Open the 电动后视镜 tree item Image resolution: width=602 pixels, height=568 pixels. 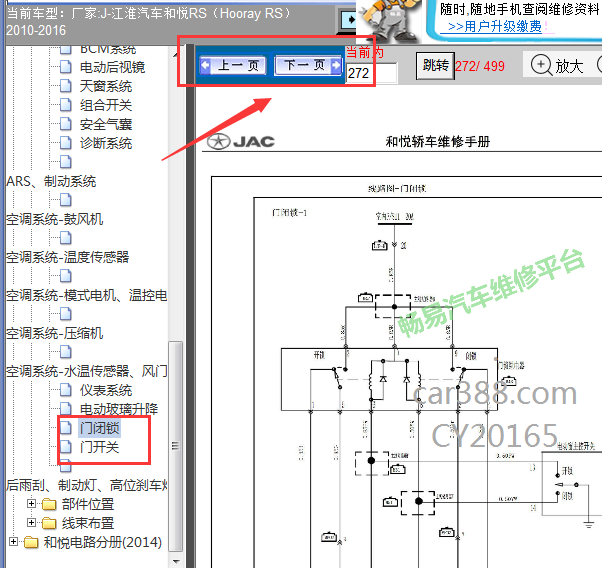coord(112,67)
